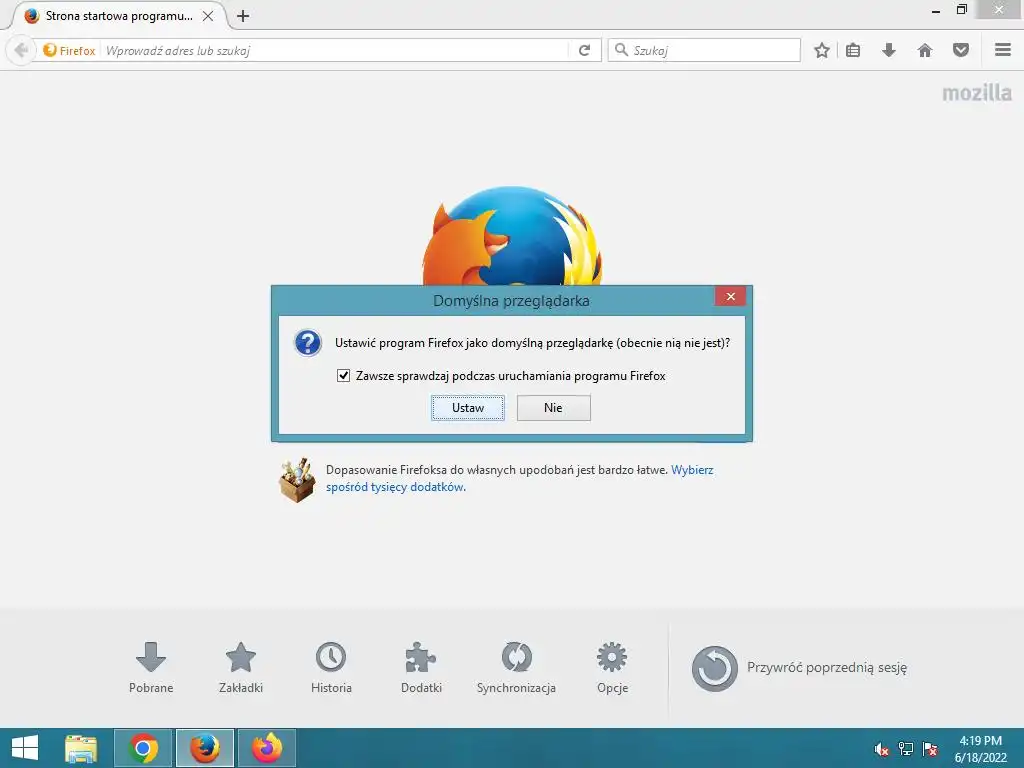Click the blue question mark dialog icon

308,343
